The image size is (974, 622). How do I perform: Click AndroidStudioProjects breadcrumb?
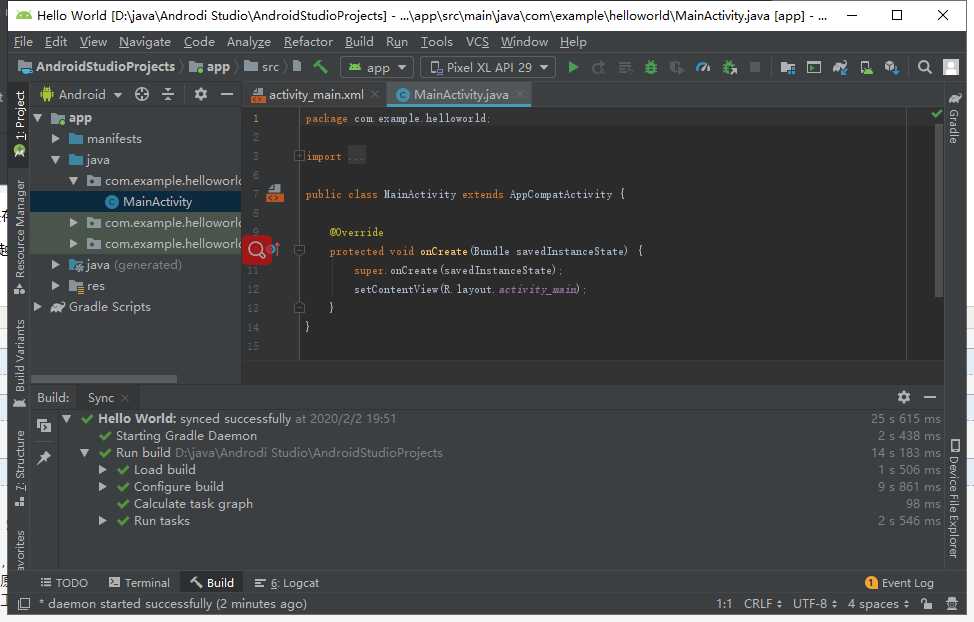97,66
